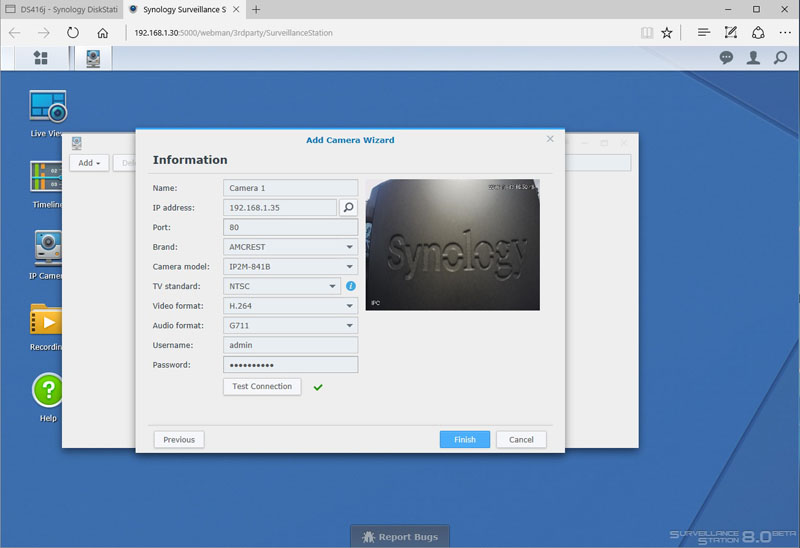800x548 pixels.
Task: Click the browser back arrow
Action: pos(15,33)
